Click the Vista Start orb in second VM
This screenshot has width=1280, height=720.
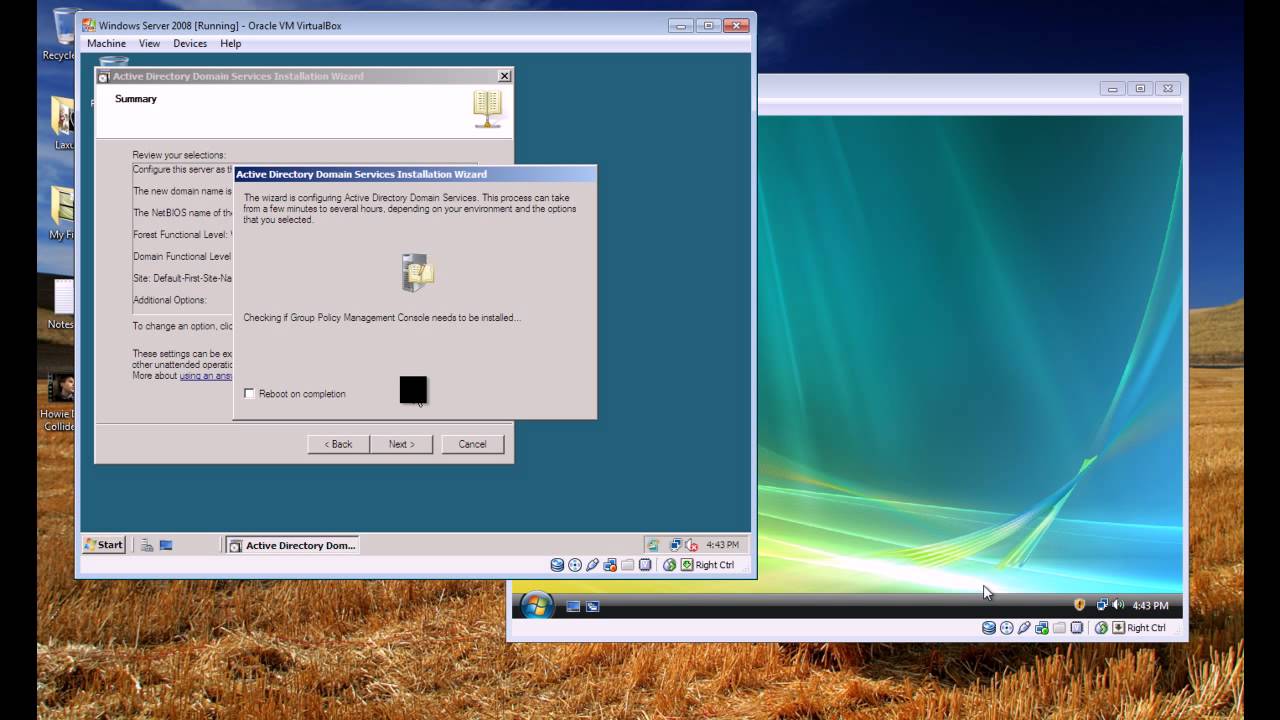(537, 605)
